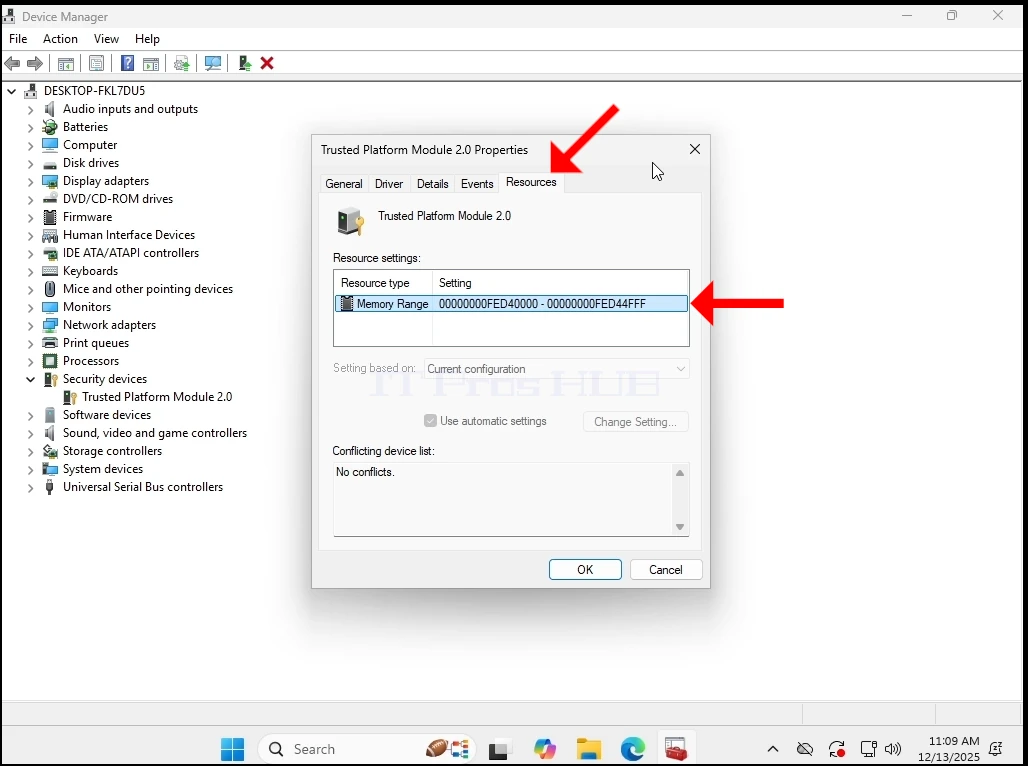Click Cancel in the properties dialog
The width and height of the screenshot is (1028, 766).
pos(665,569)
